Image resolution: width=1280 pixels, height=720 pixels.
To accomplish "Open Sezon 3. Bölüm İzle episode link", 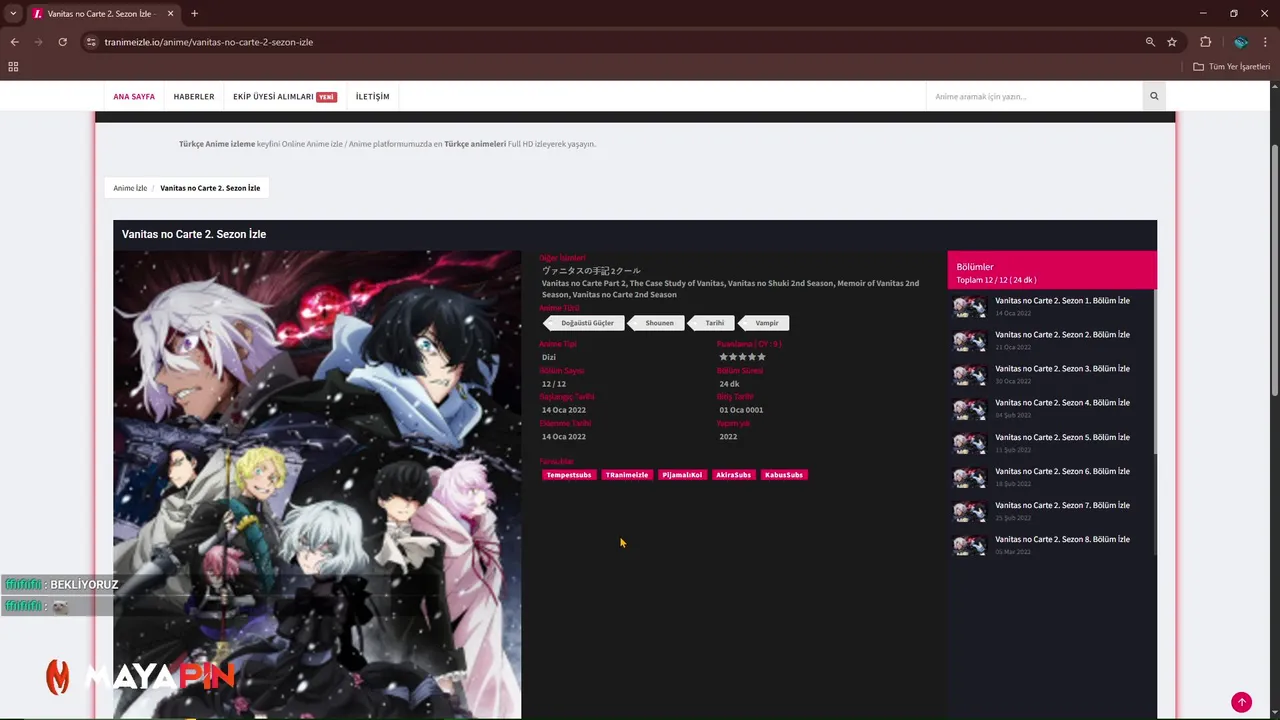I will click(1062, 369).
